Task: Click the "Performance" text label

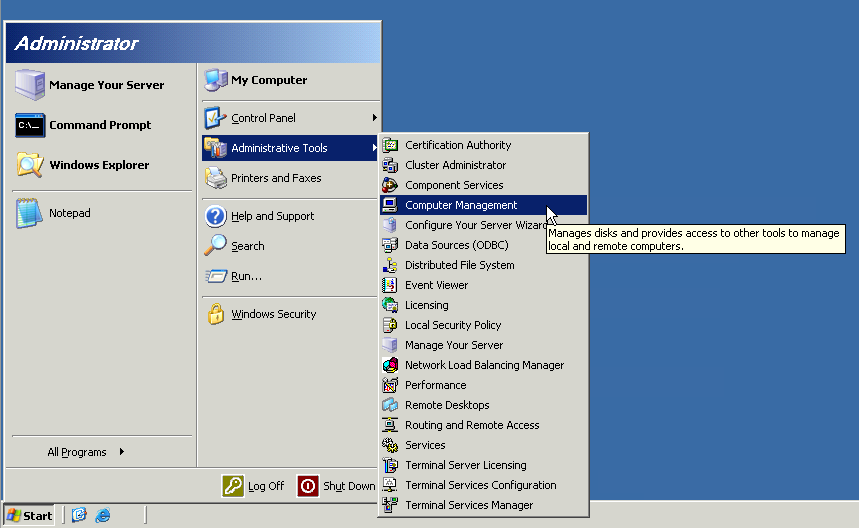Action: 436,385
